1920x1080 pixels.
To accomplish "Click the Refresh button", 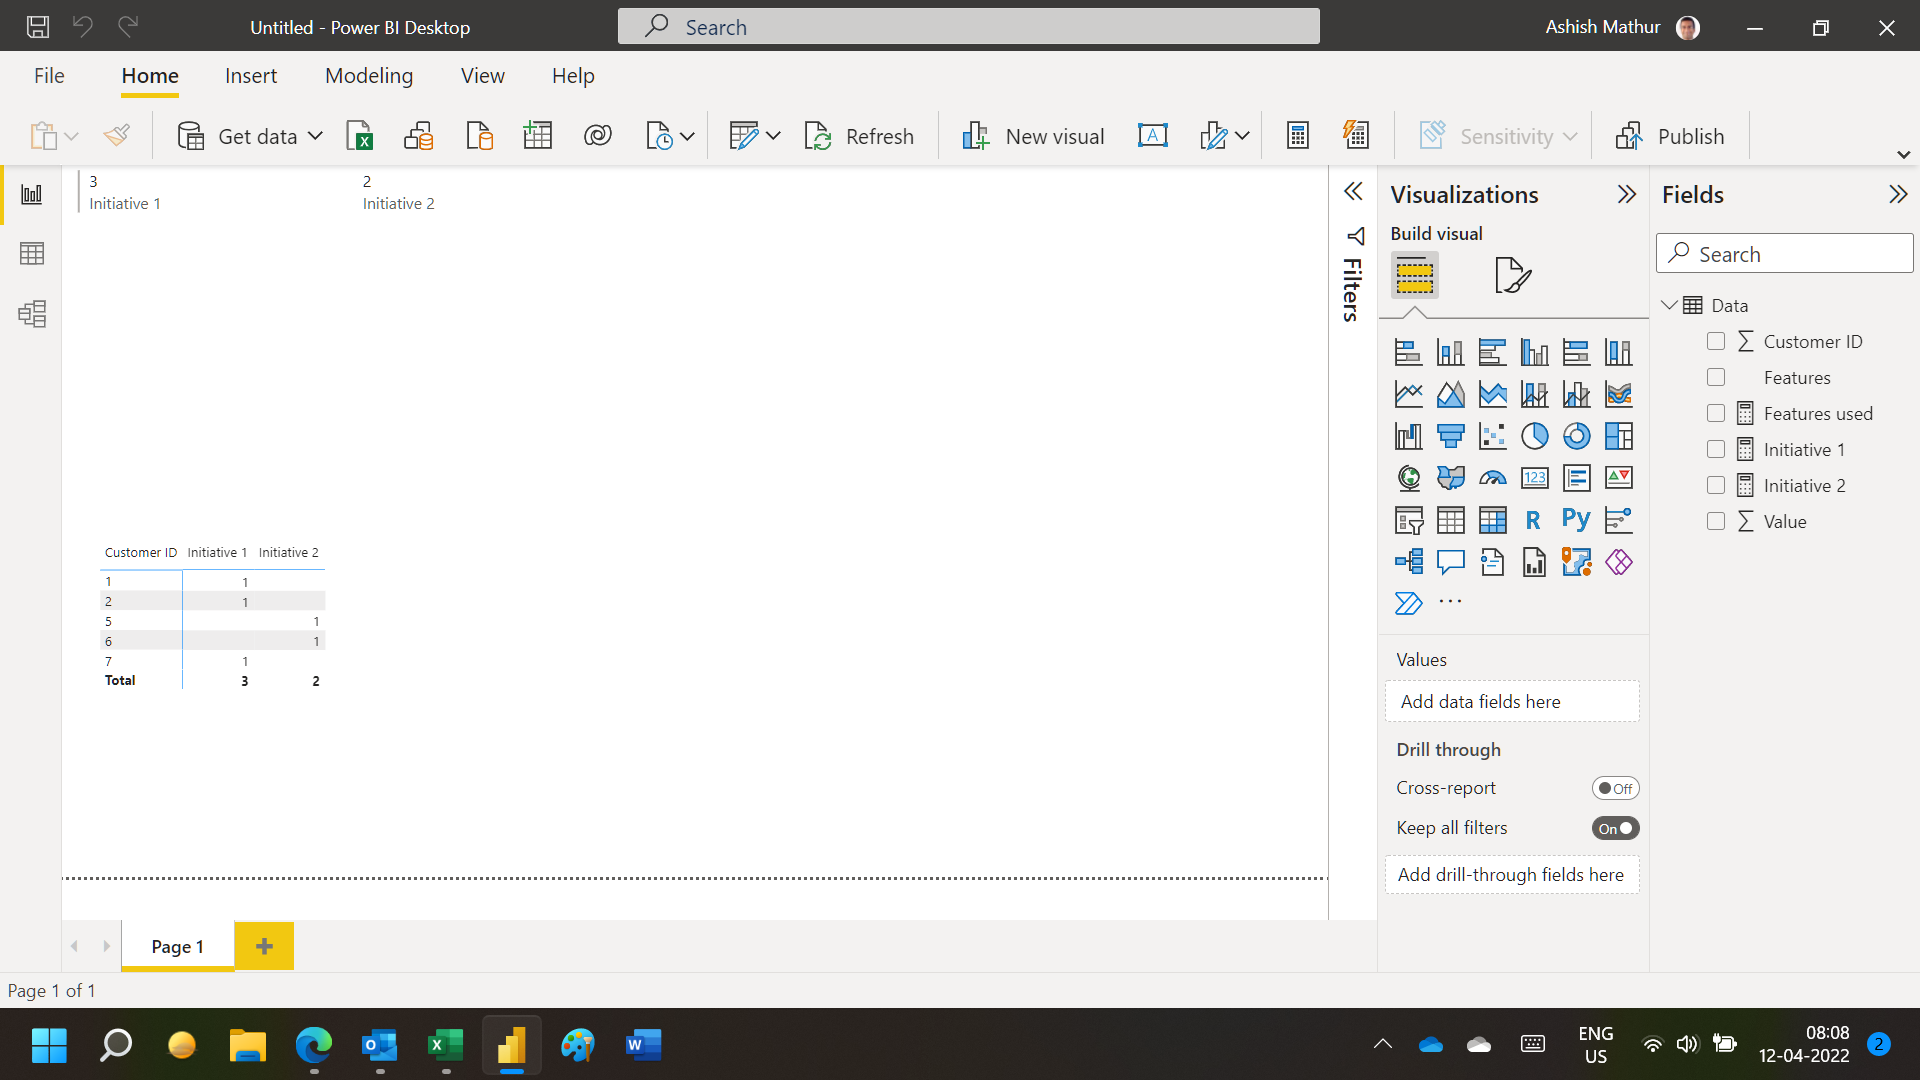I will [x=859, y=136].
